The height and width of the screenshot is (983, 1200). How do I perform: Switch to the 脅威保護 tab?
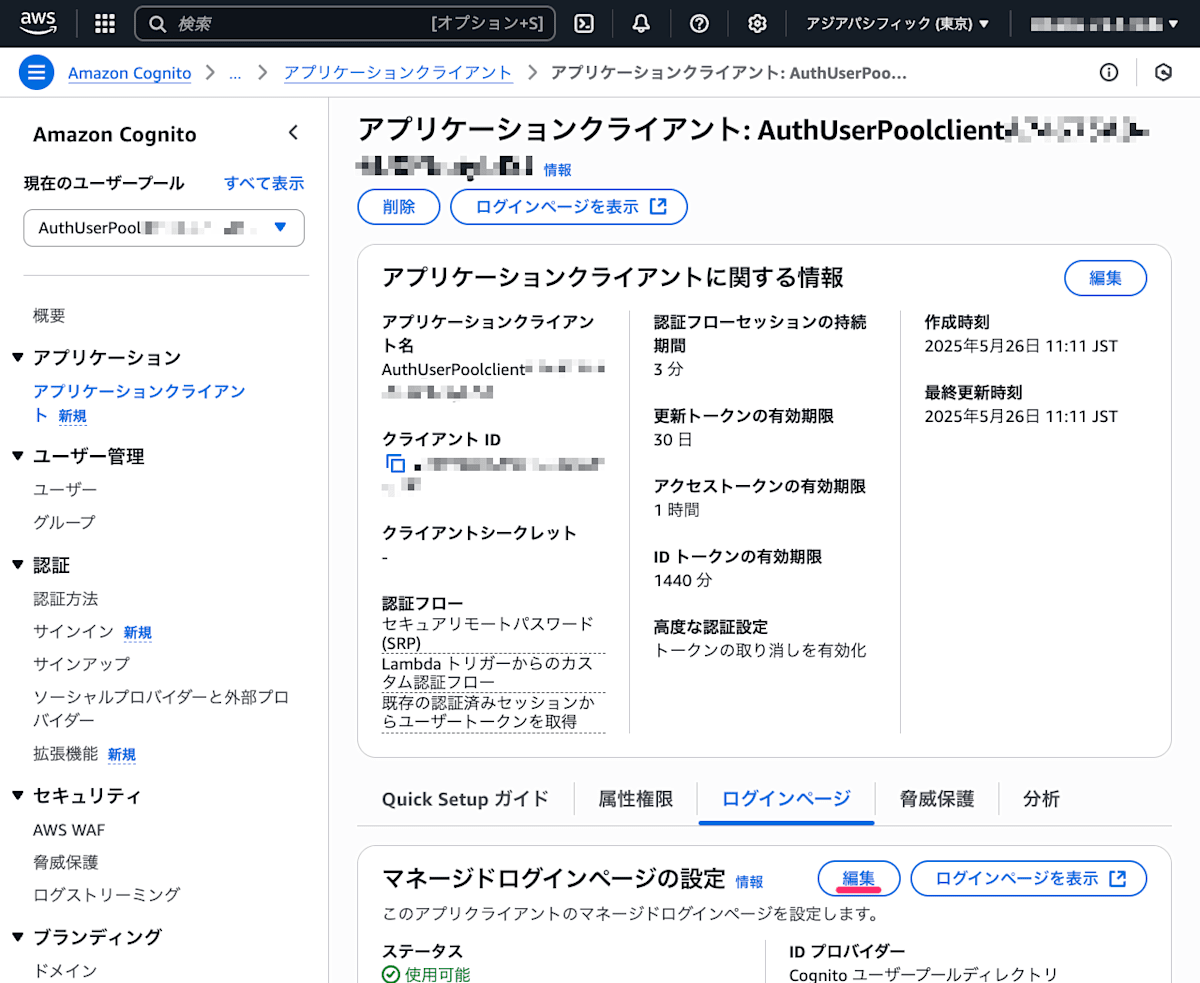(936, 799)
